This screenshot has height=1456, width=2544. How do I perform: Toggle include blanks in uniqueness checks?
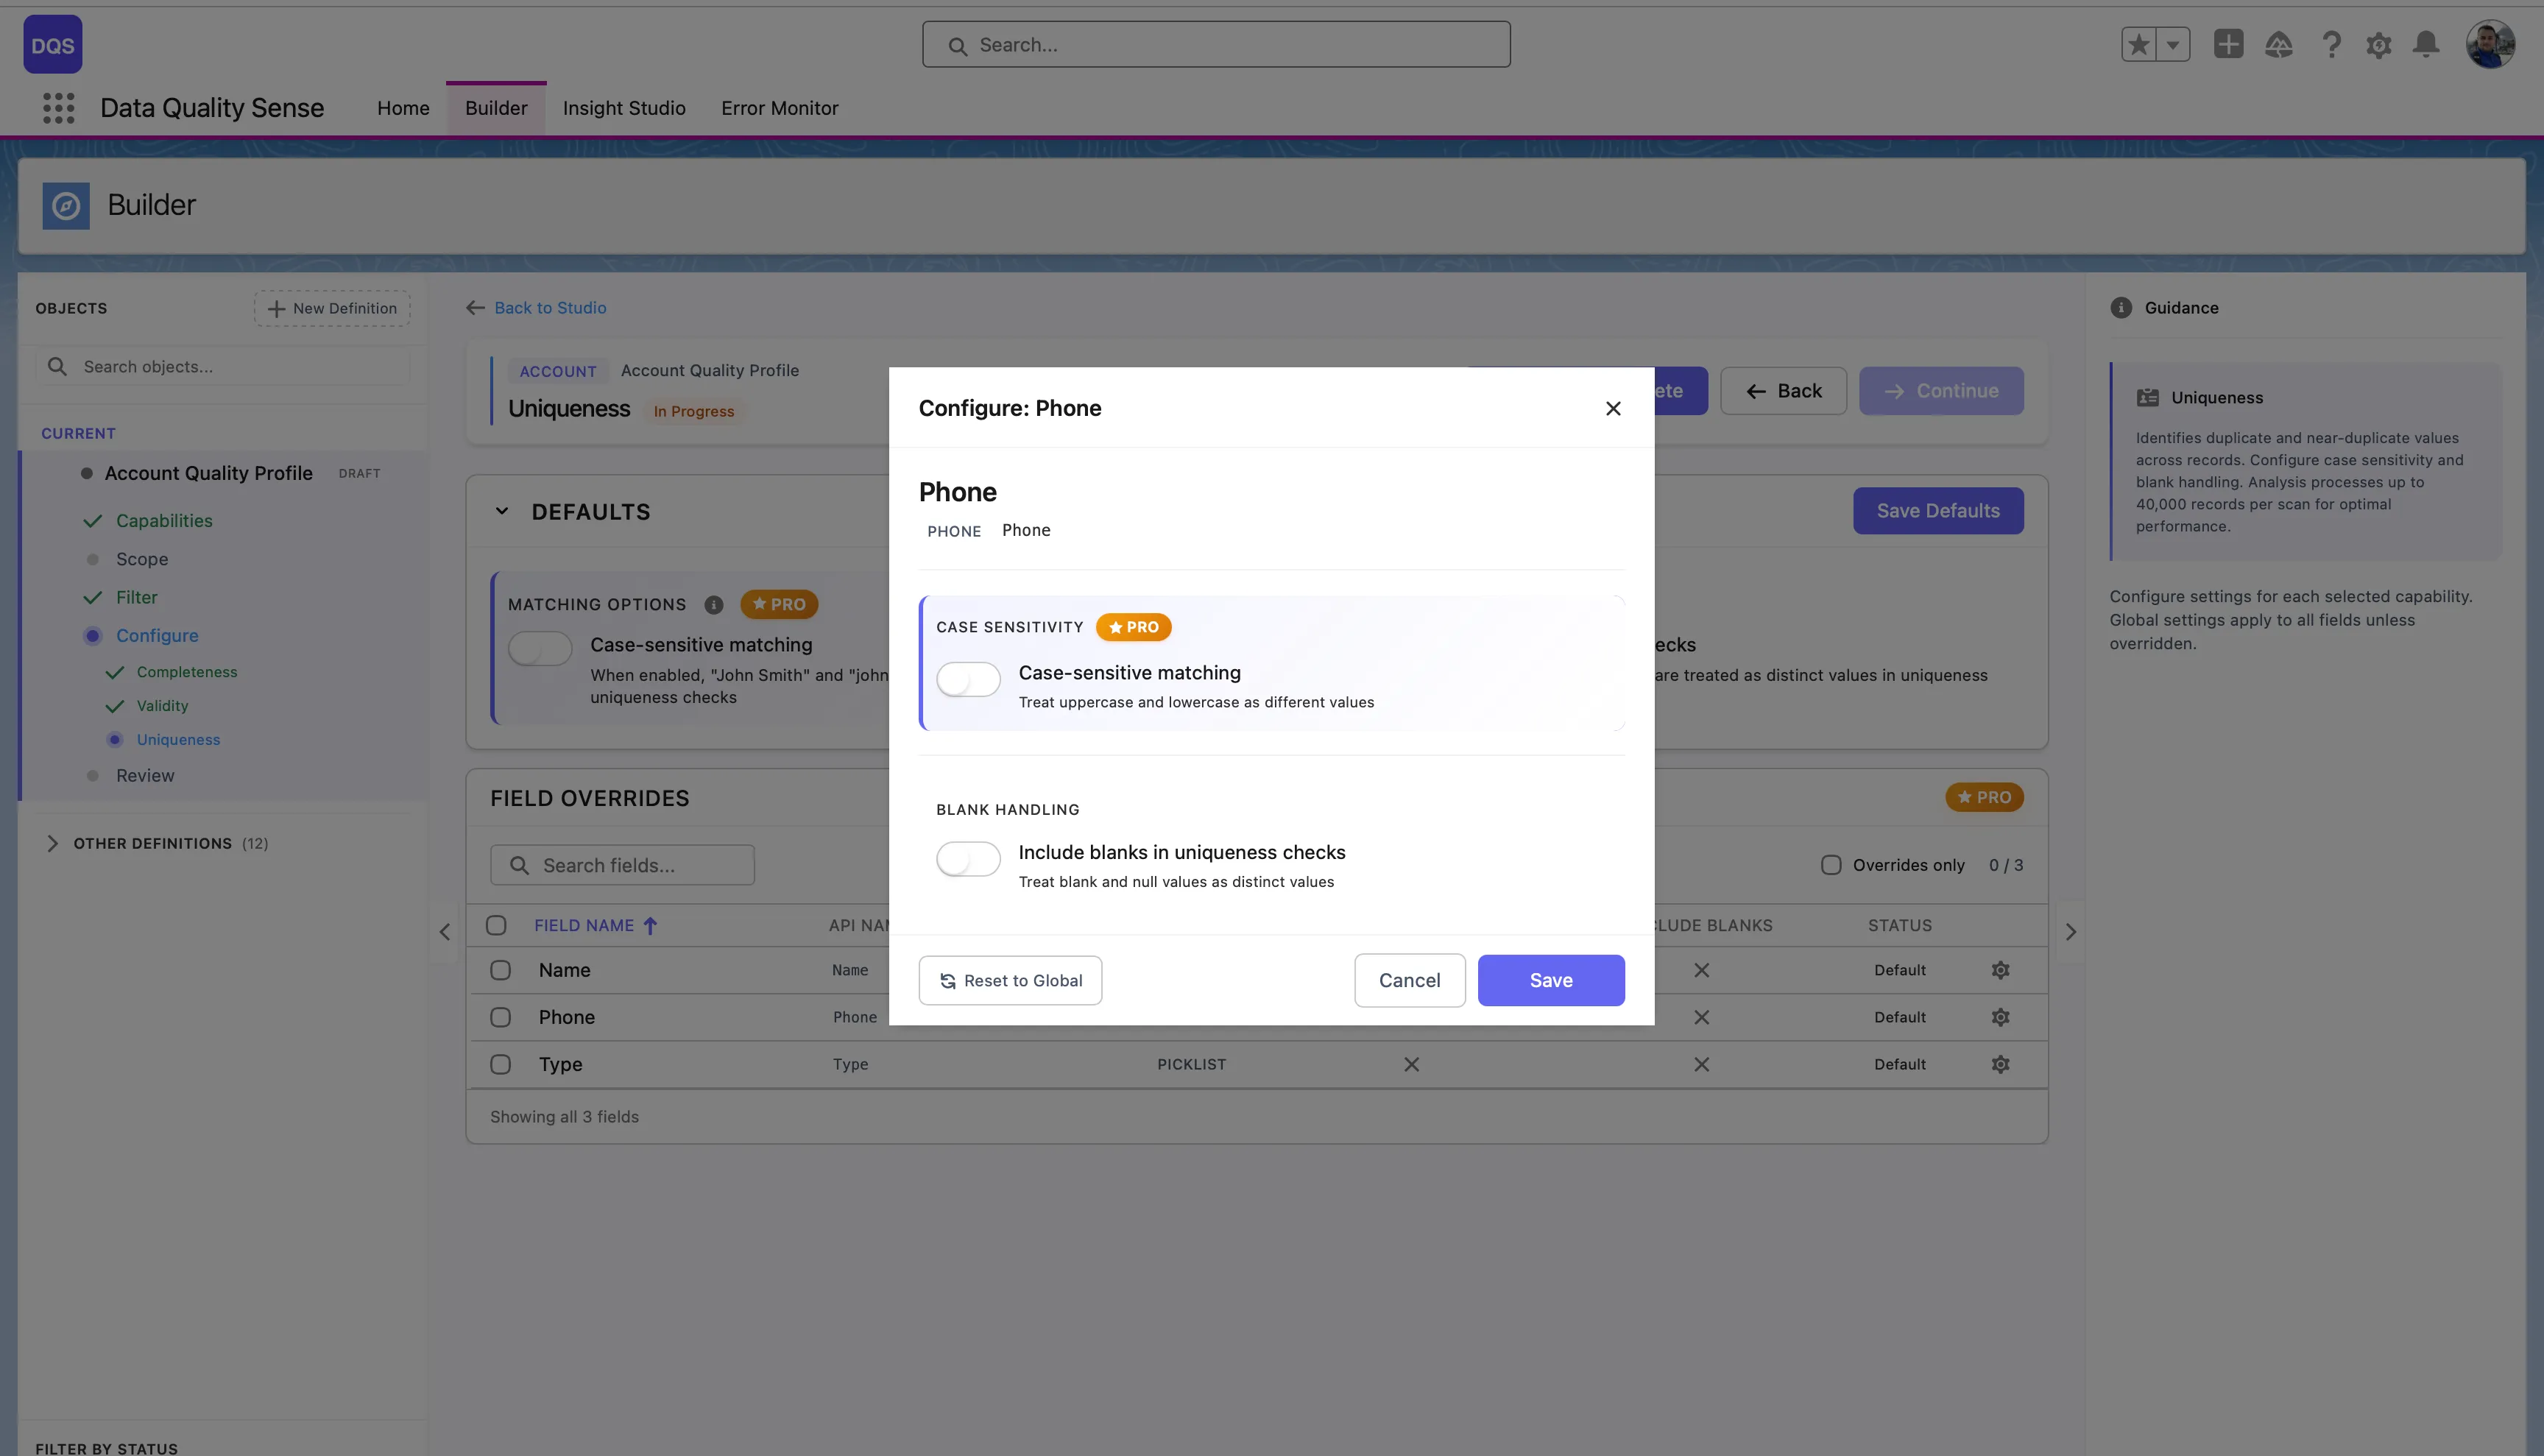coord(967,858)
